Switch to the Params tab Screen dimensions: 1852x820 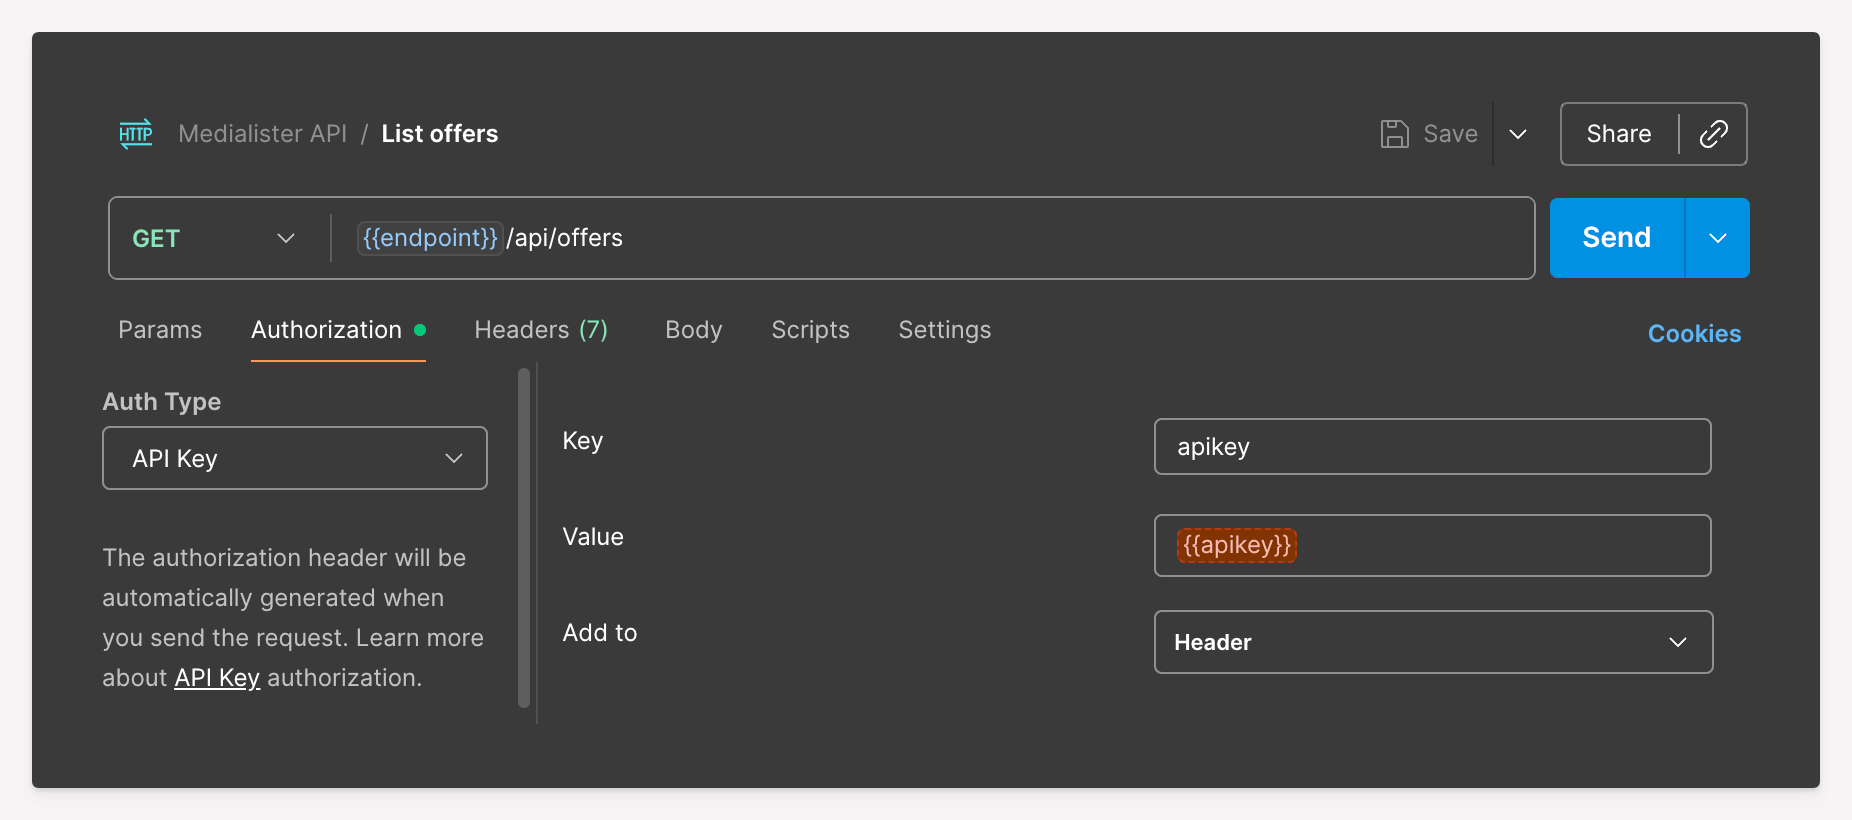click(160, 330)
